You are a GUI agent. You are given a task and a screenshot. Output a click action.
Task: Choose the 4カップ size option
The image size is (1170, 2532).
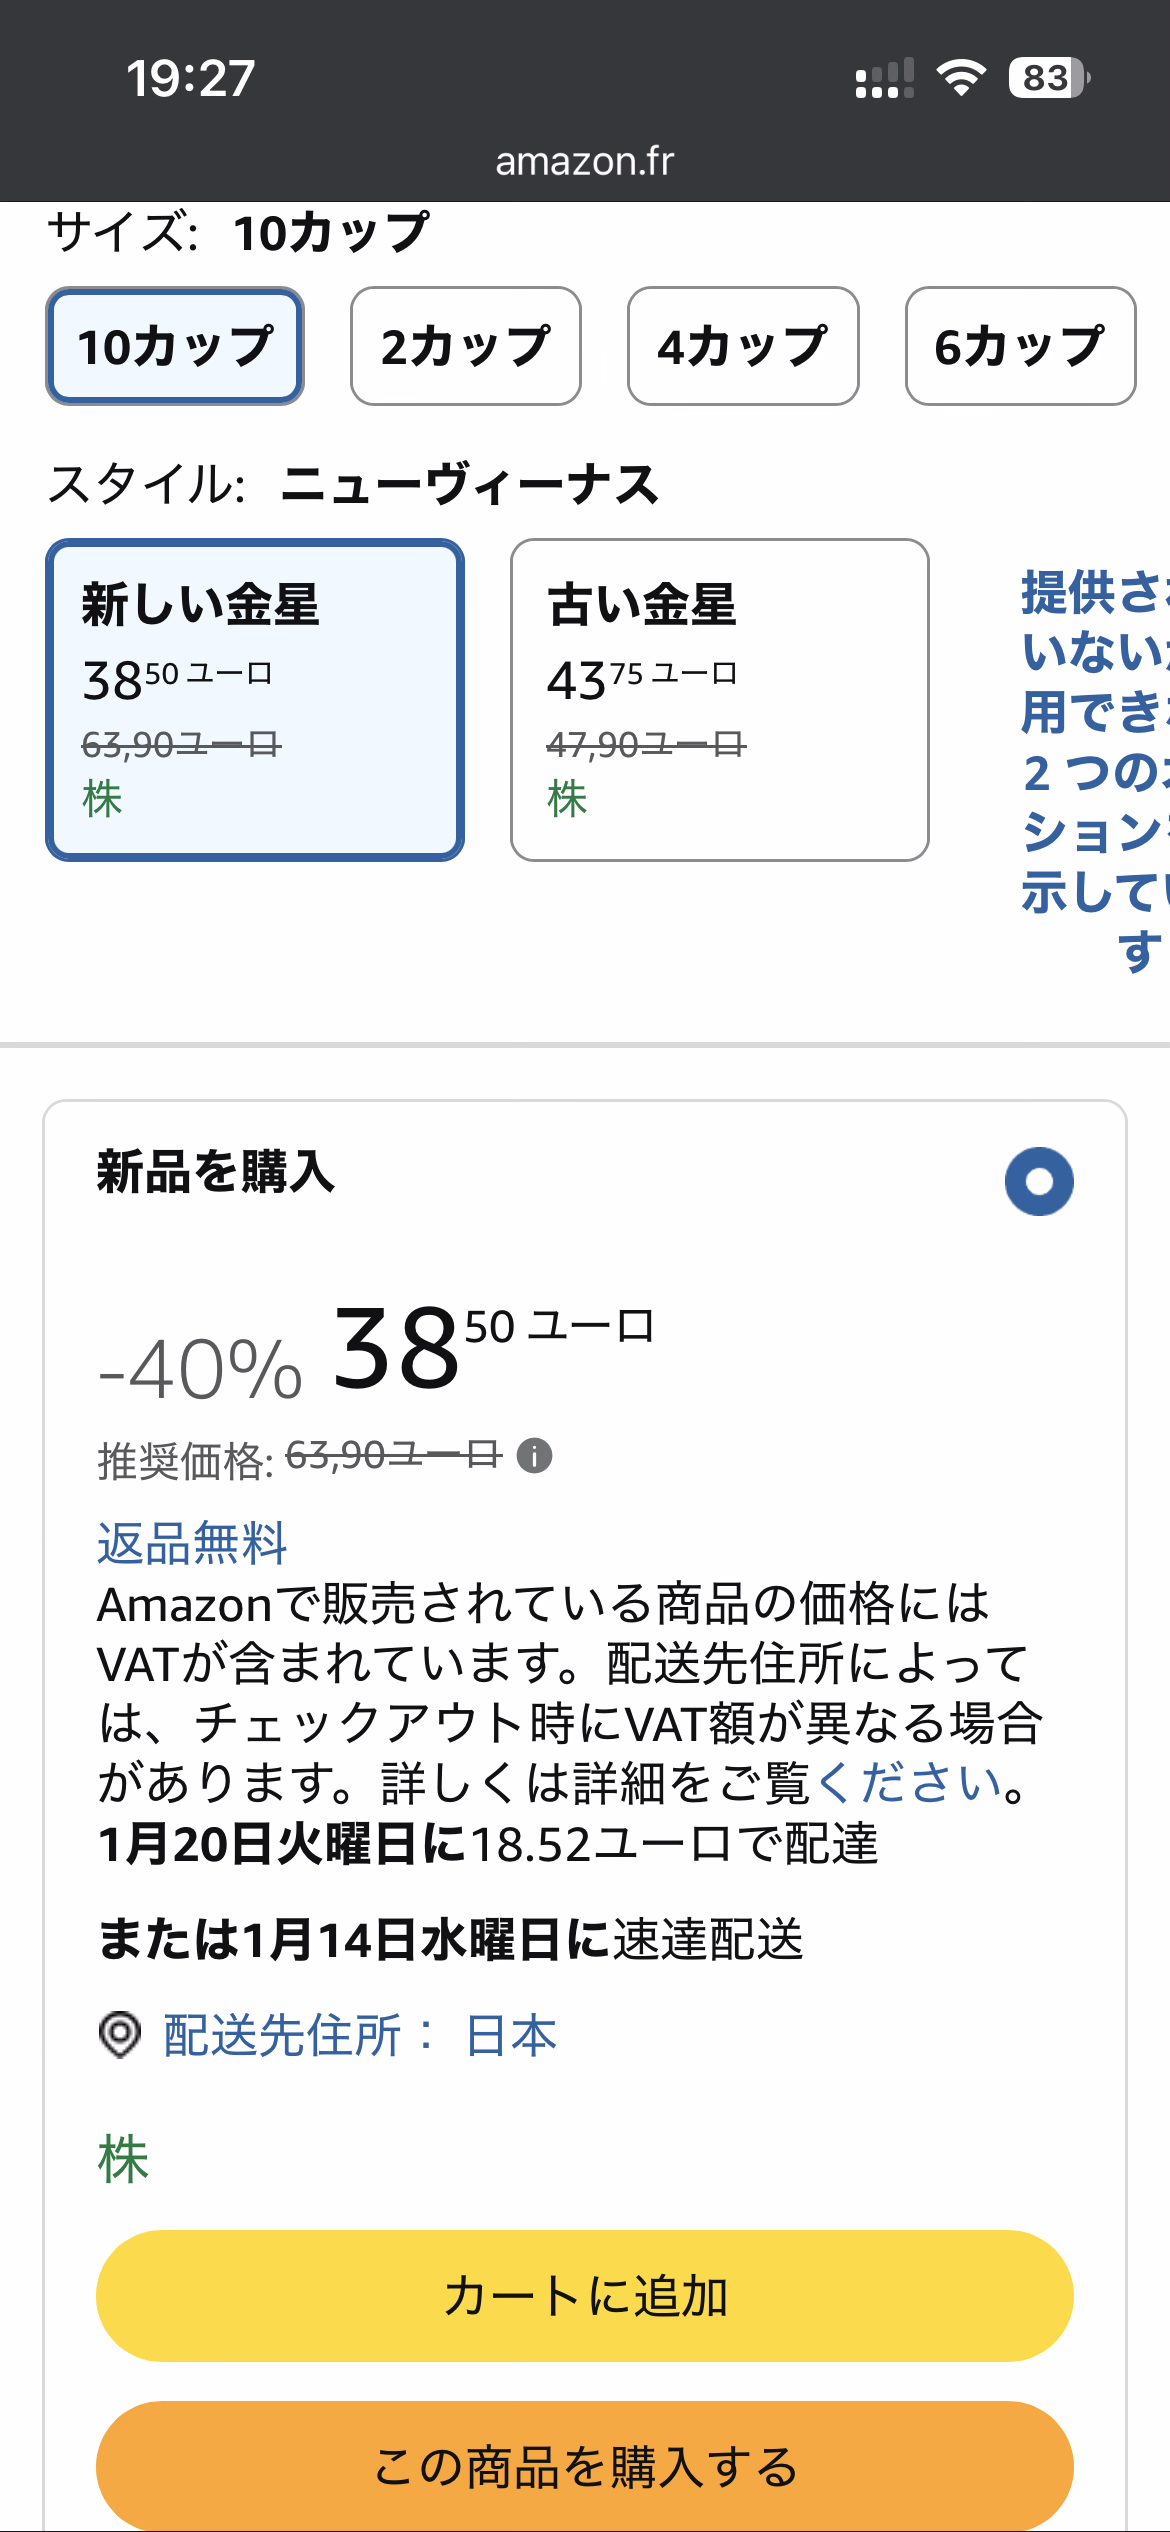click(x=743, y=346)
